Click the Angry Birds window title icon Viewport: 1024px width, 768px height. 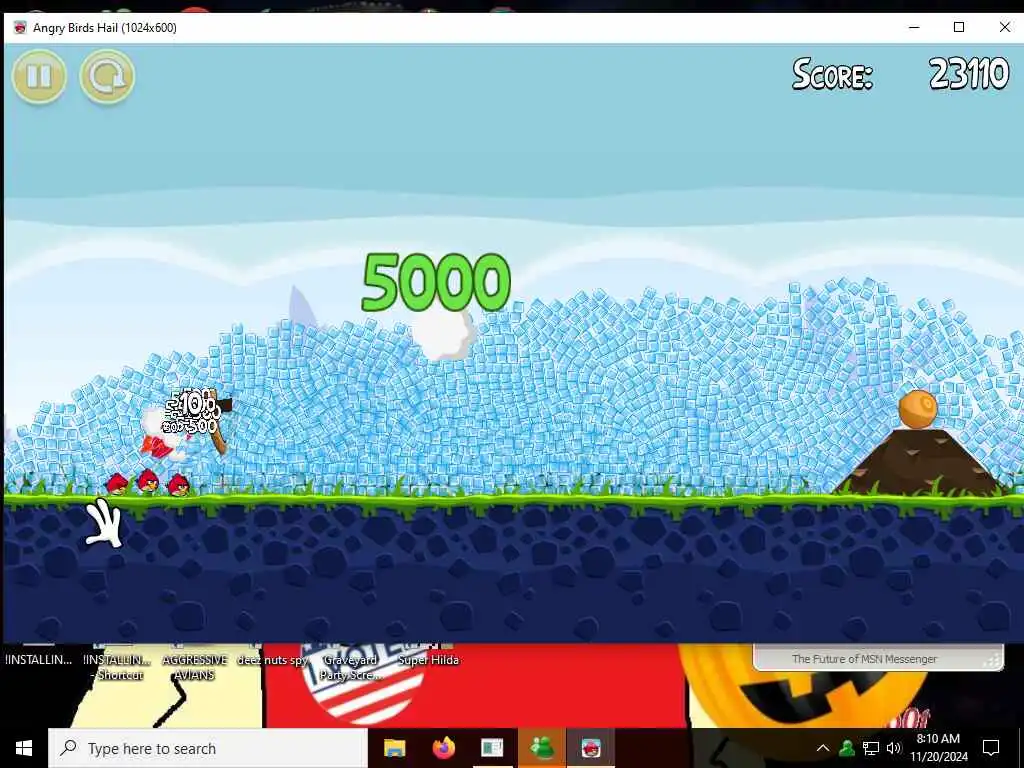pyautogui.click(x=20, y=27)
